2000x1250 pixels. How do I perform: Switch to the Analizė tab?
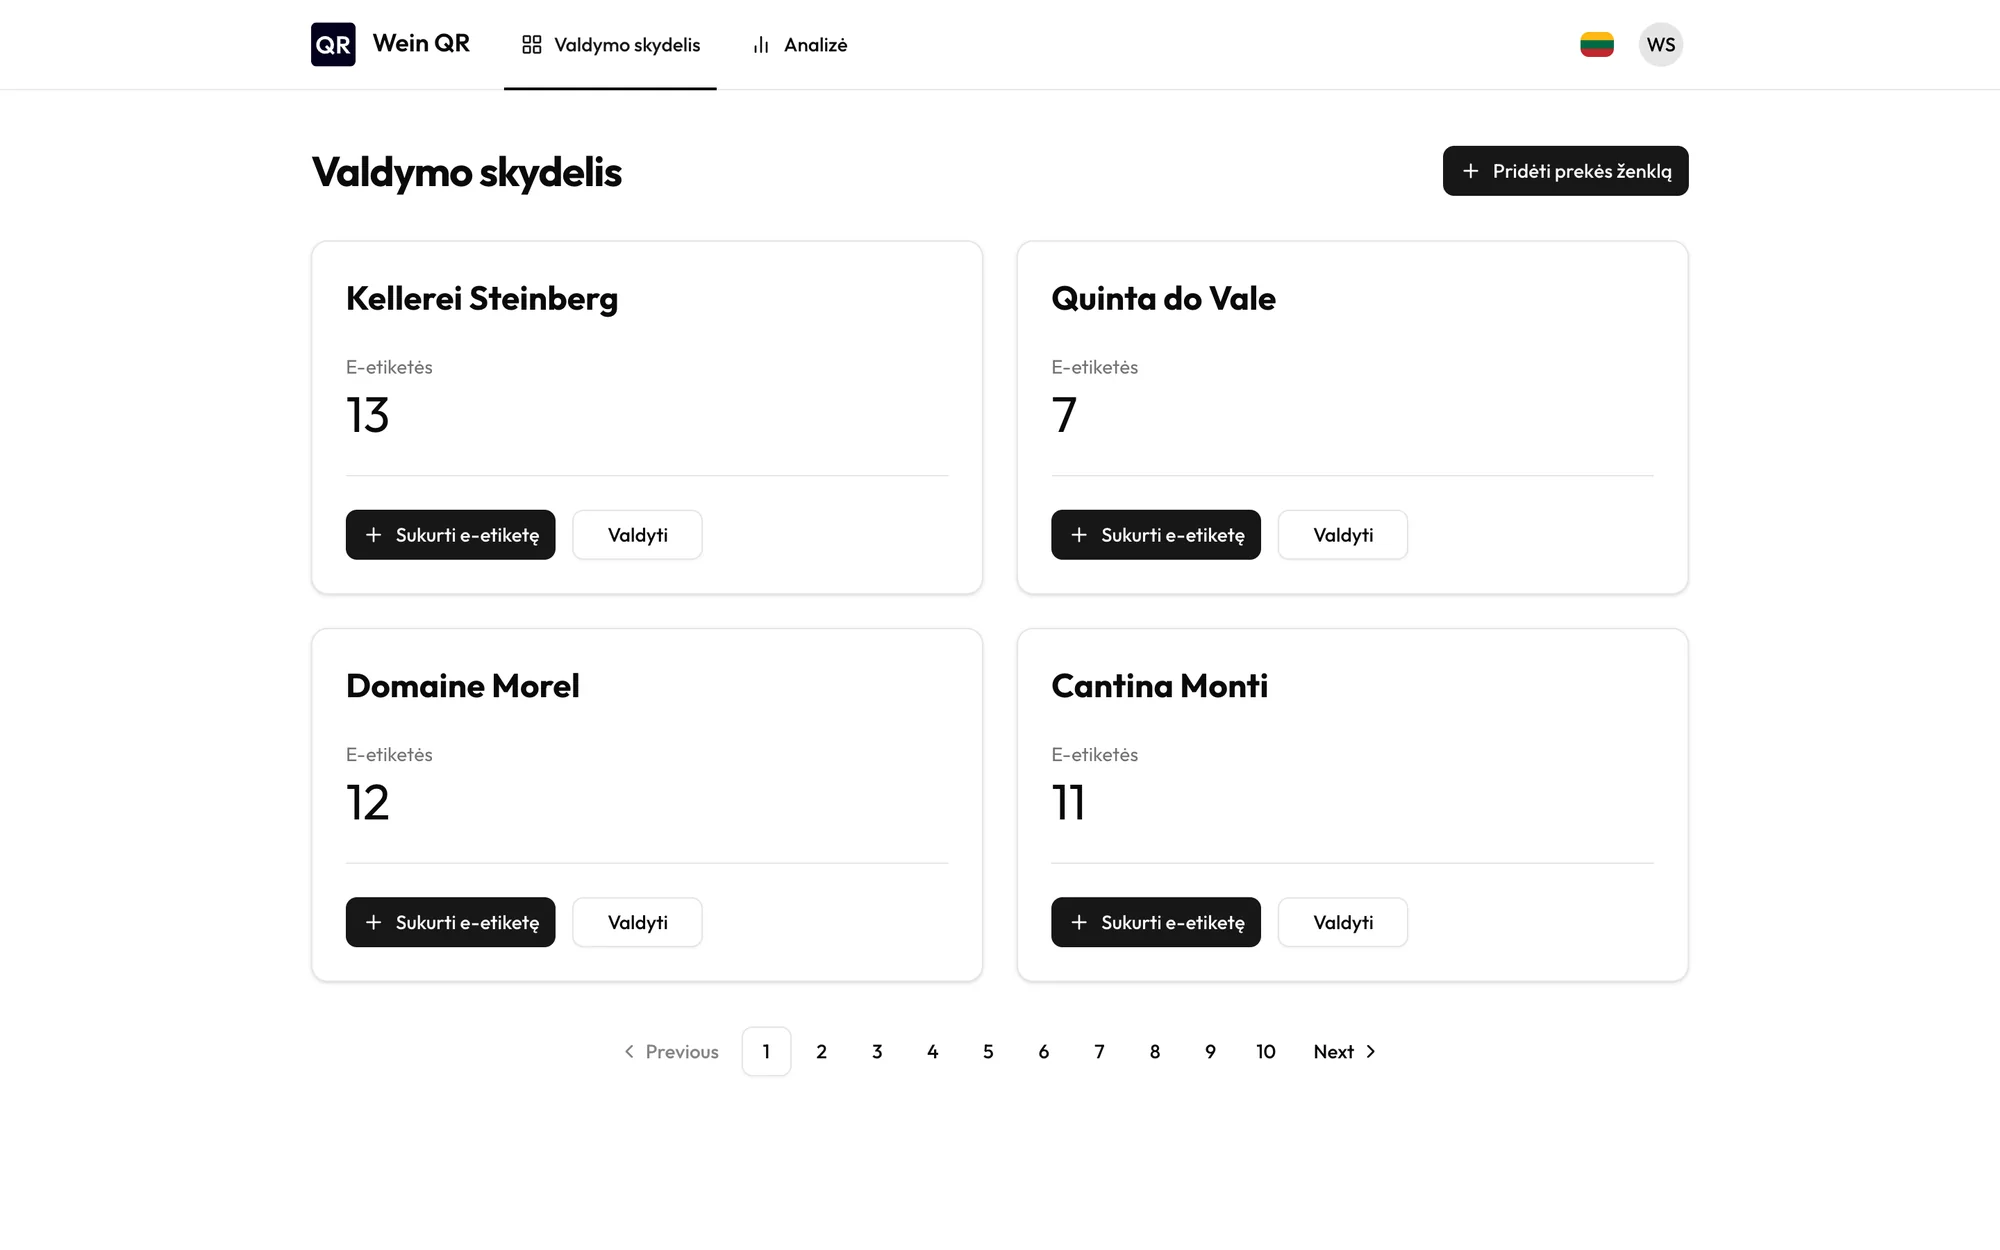(x=800, y=45)
